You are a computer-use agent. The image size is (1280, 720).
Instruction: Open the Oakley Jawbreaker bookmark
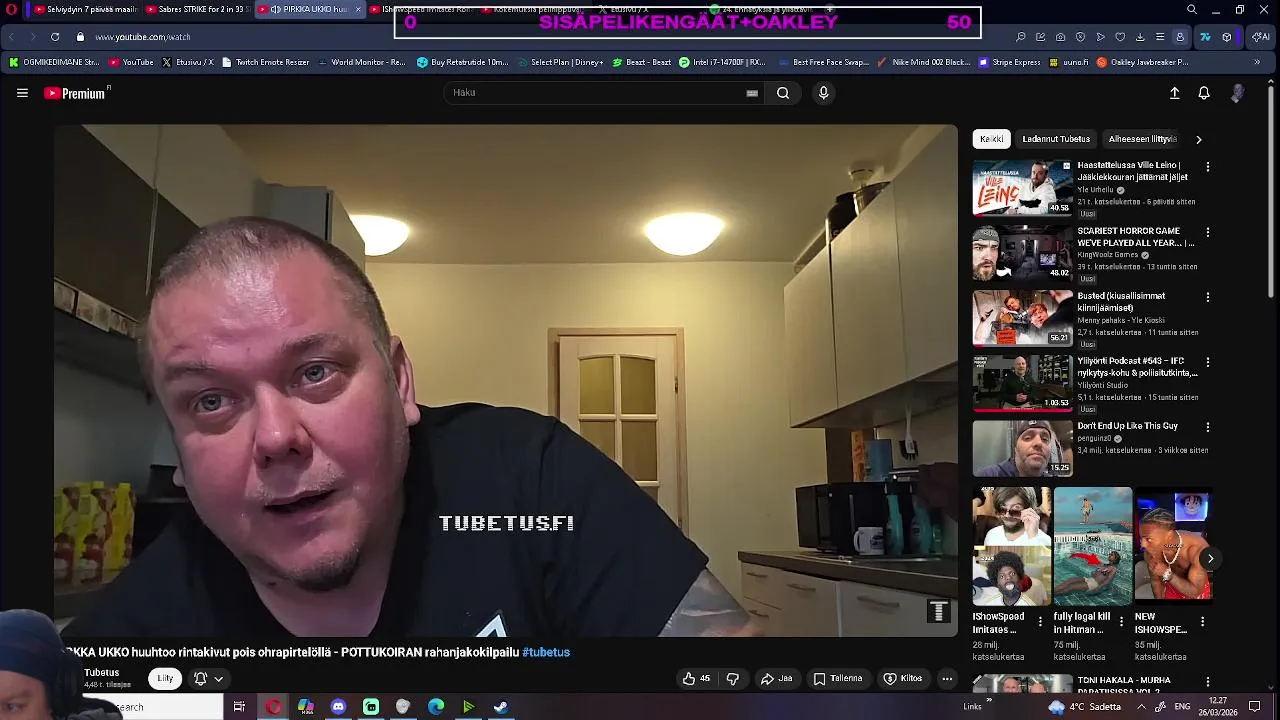click(1142, 62)
